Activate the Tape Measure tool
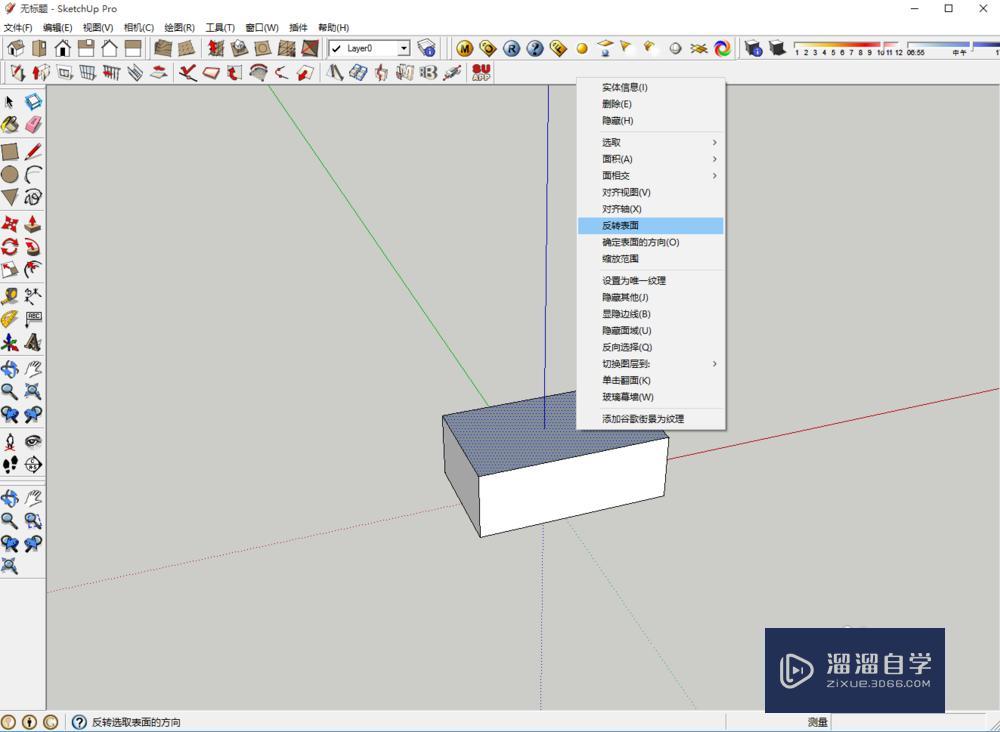Screen dimensions: 1000x732 tap(10, 296)
